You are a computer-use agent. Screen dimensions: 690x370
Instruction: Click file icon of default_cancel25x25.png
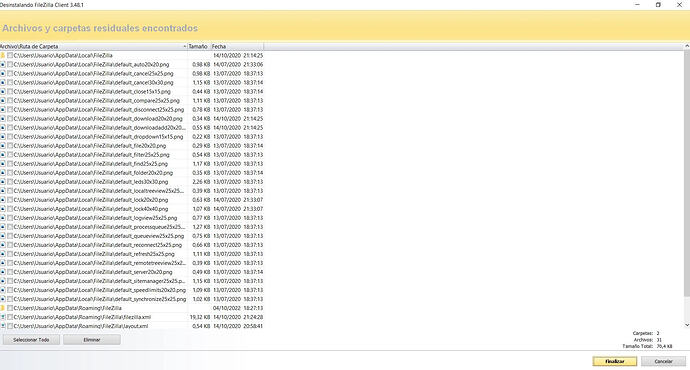[3, 73]
